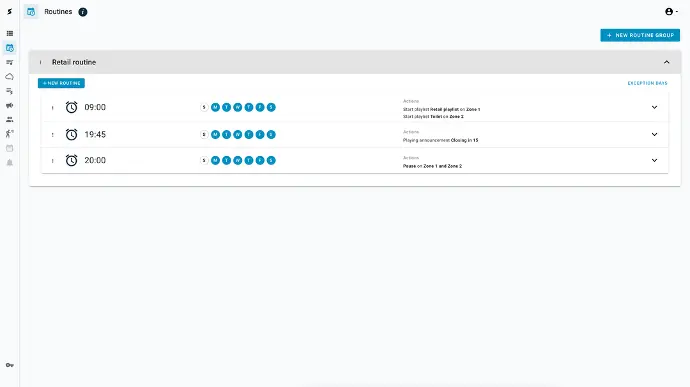Open the cloud icon in the sidebar
This screenshot has width=690, height=387.
[10, 77]
